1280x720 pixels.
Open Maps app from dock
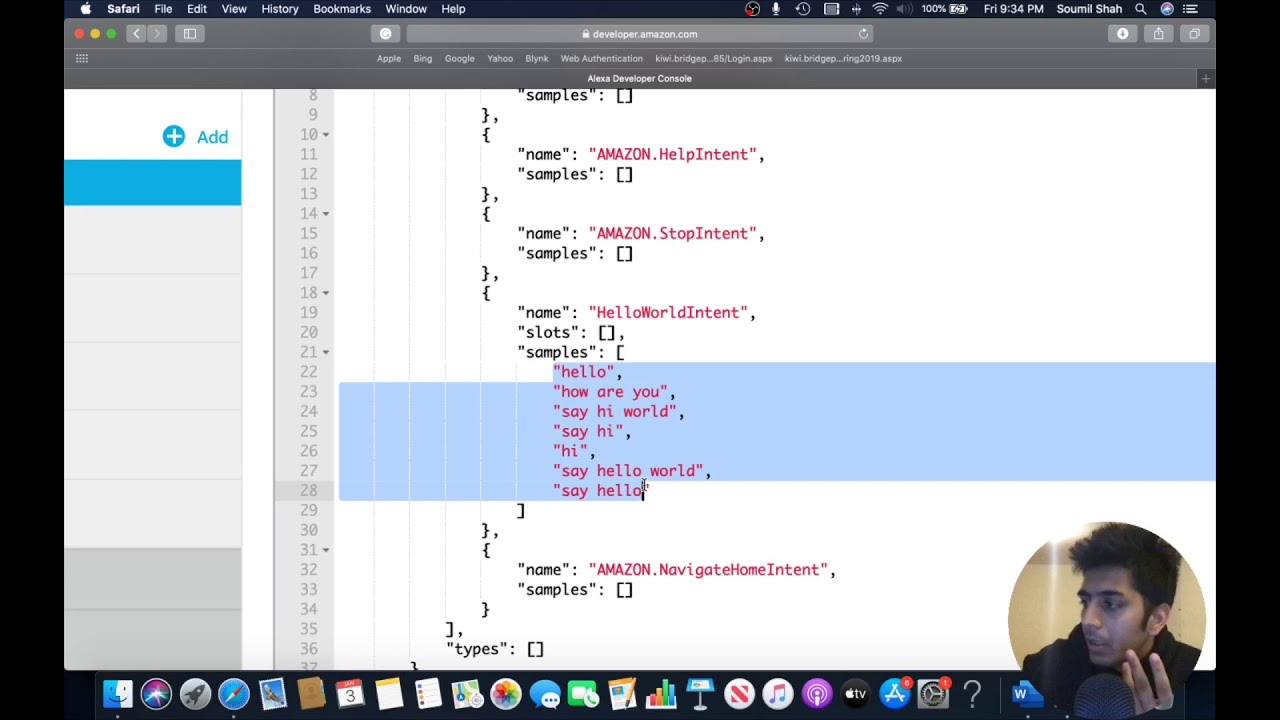(x=467, y=694)
